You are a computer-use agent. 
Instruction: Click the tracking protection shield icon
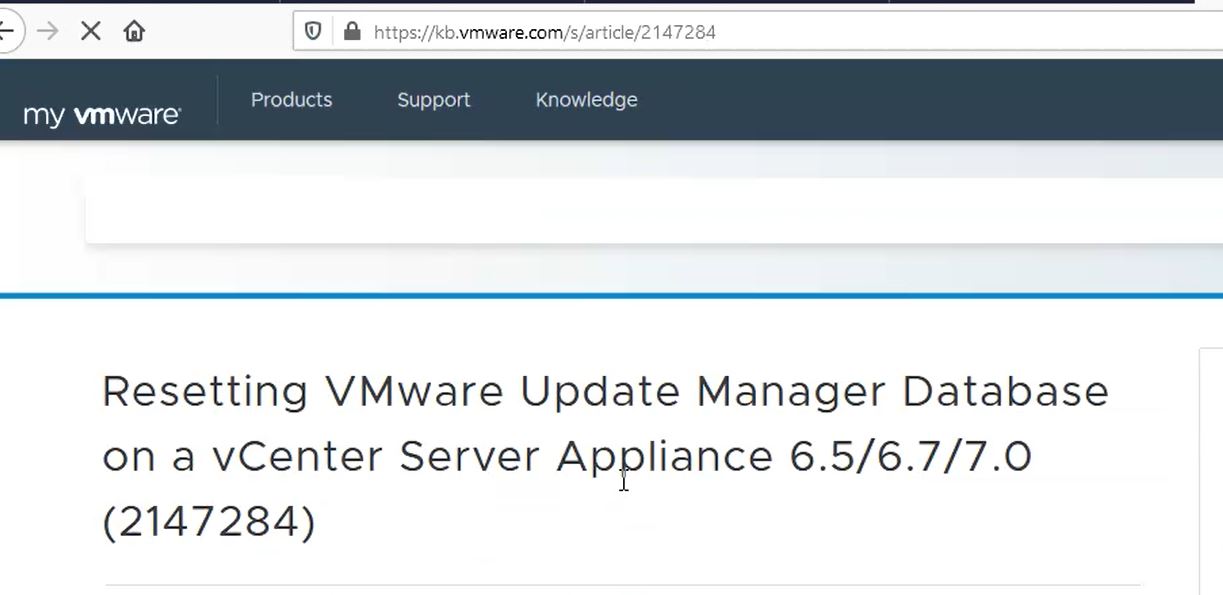tap(313, 31)
